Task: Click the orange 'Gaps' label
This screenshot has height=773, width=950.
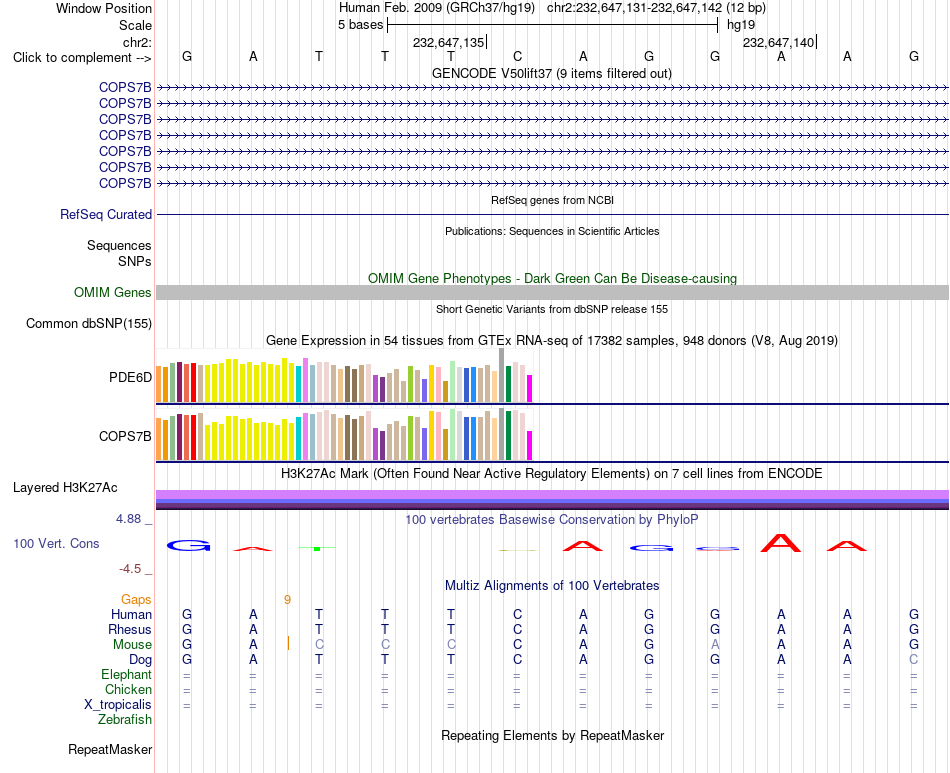Action: 136,599
